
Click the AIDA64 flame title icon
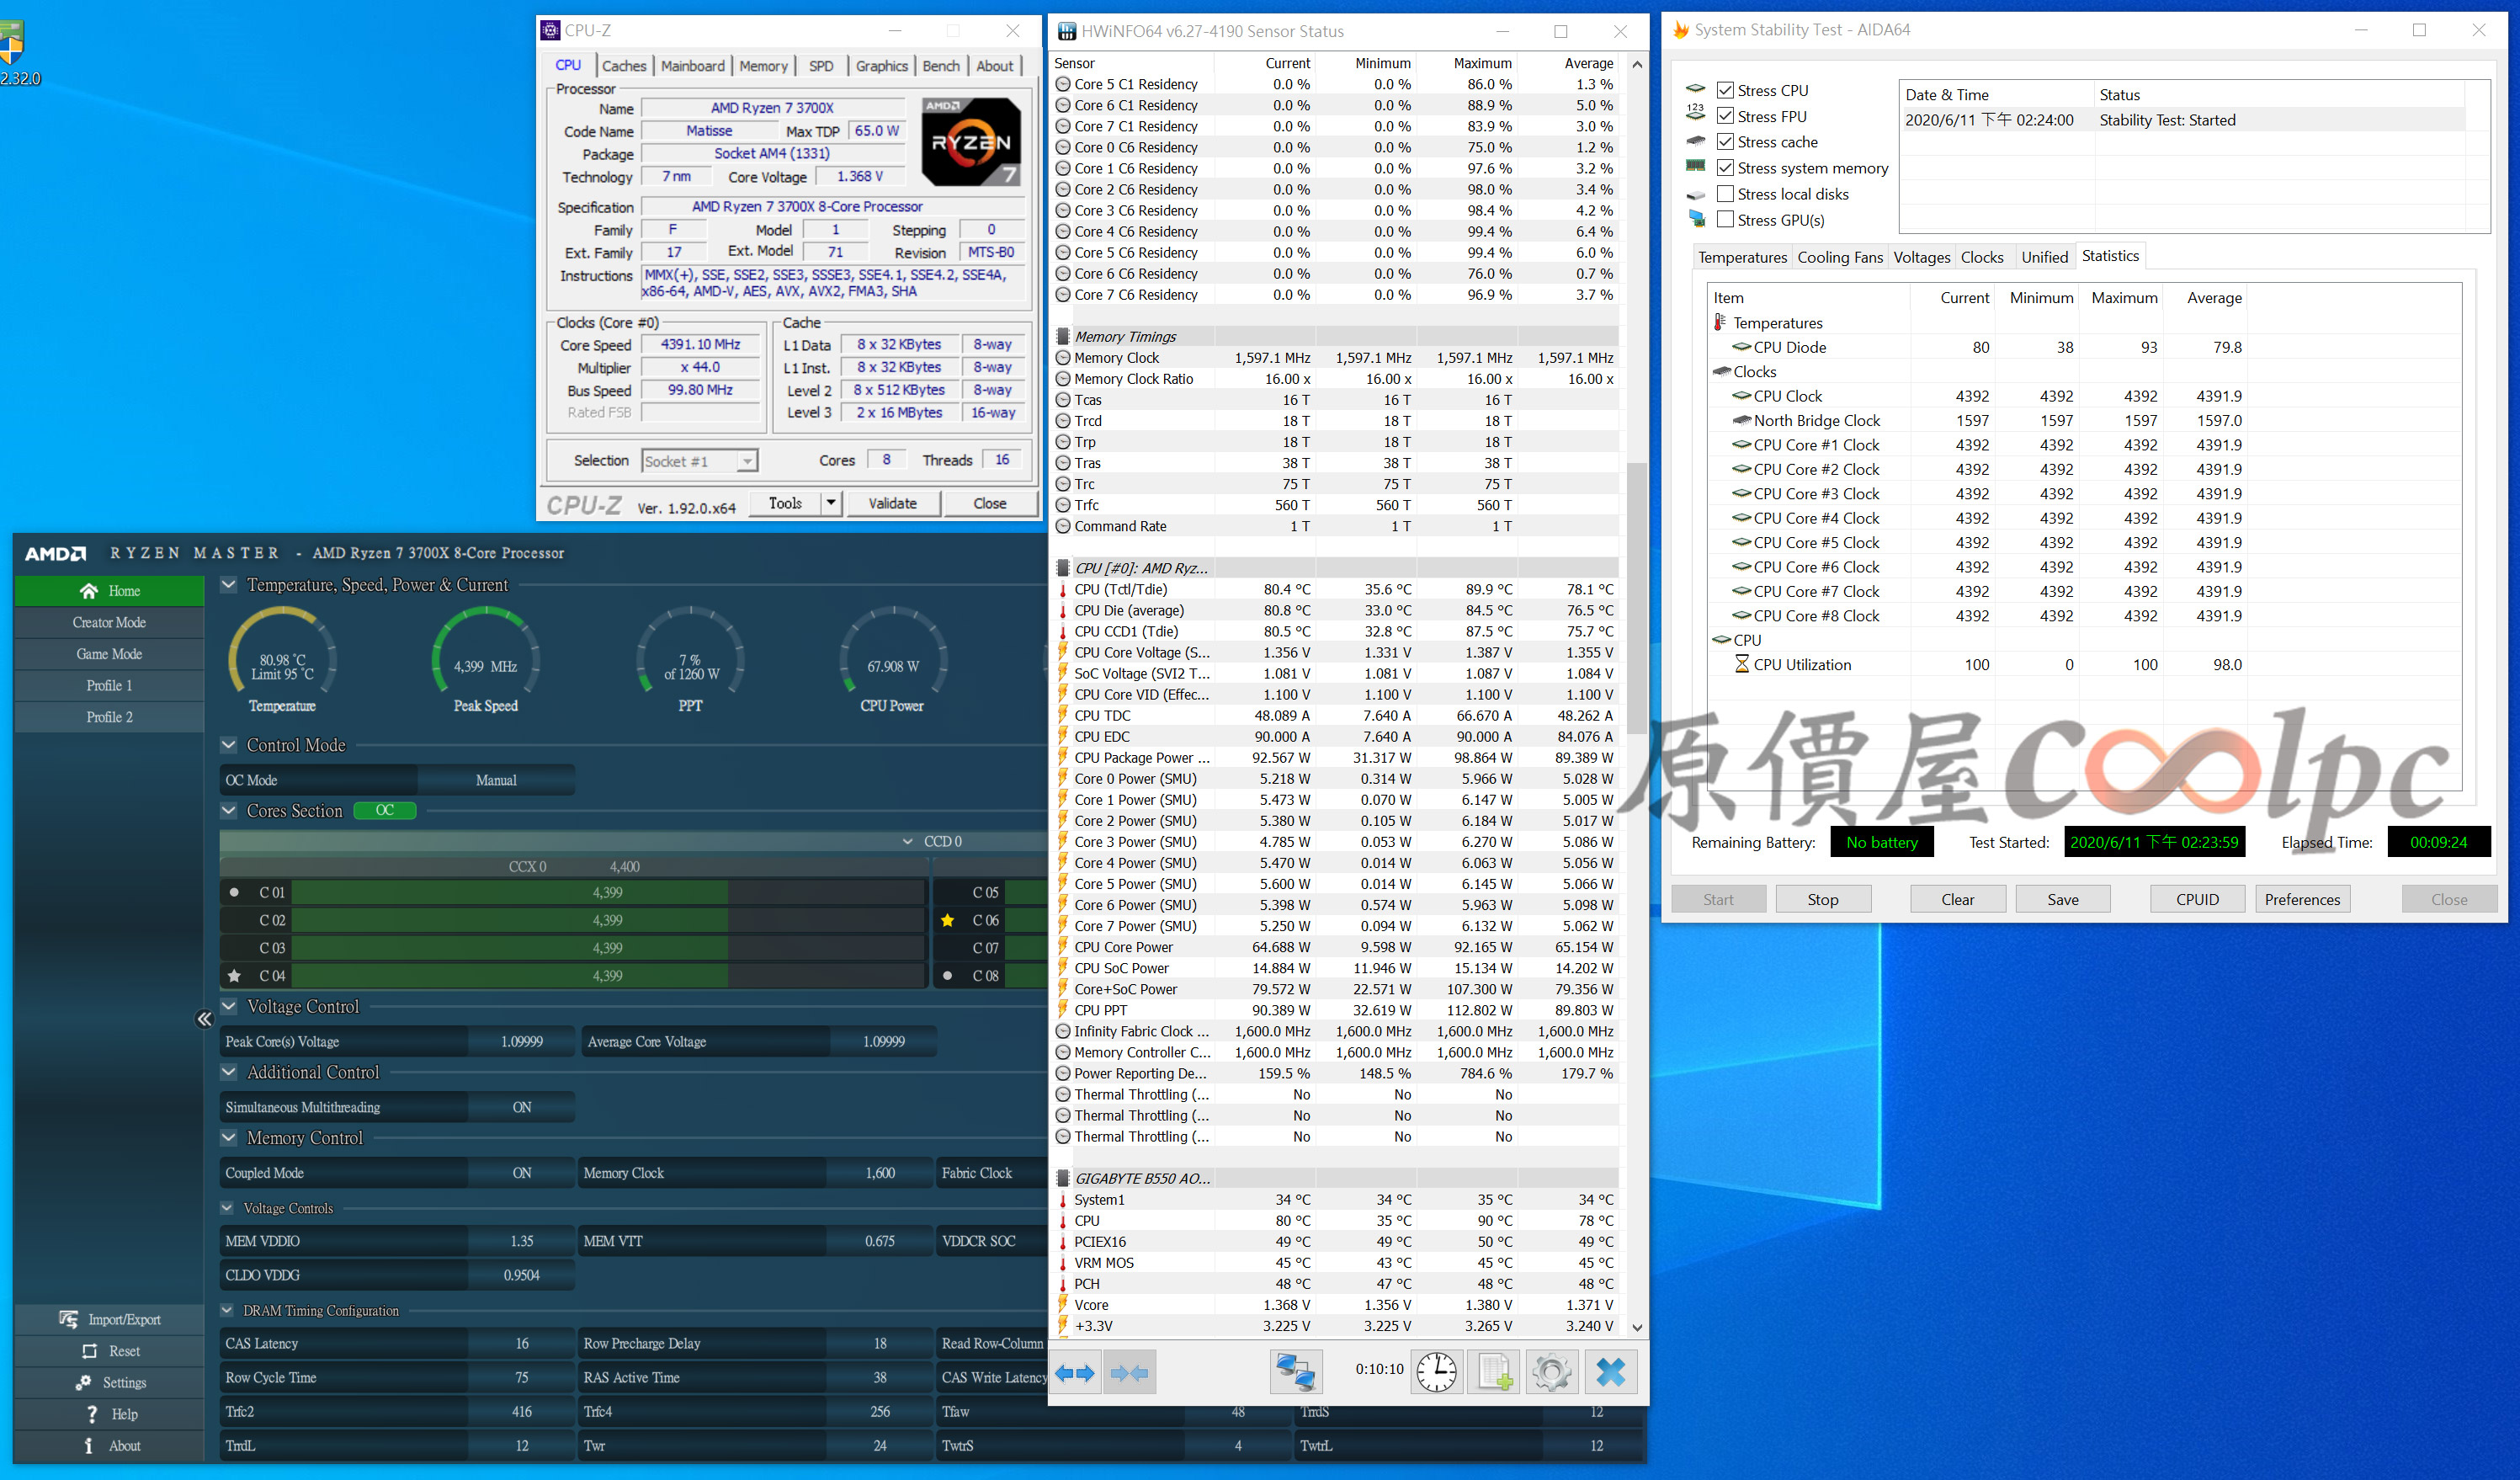(x=1681, y=30)
